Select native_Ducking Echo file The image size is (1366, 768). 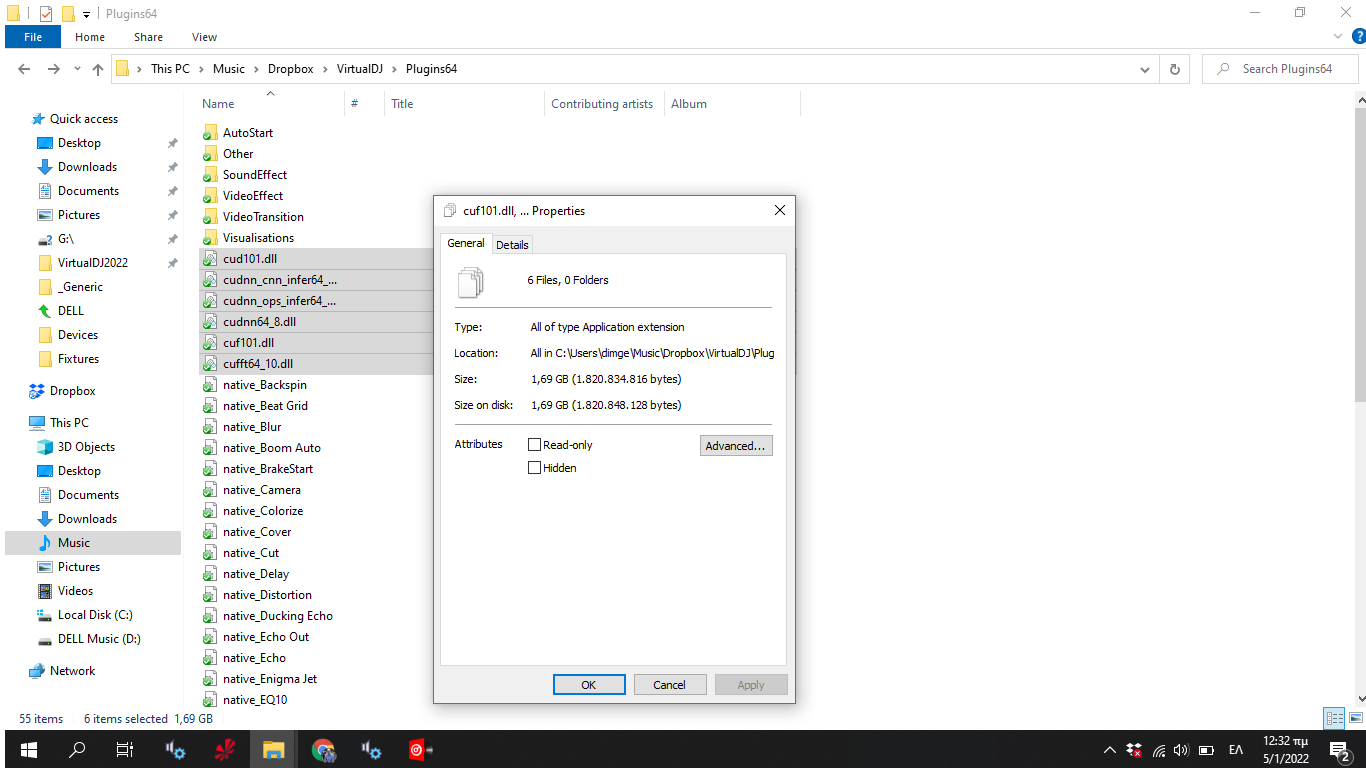coord(278,616)
